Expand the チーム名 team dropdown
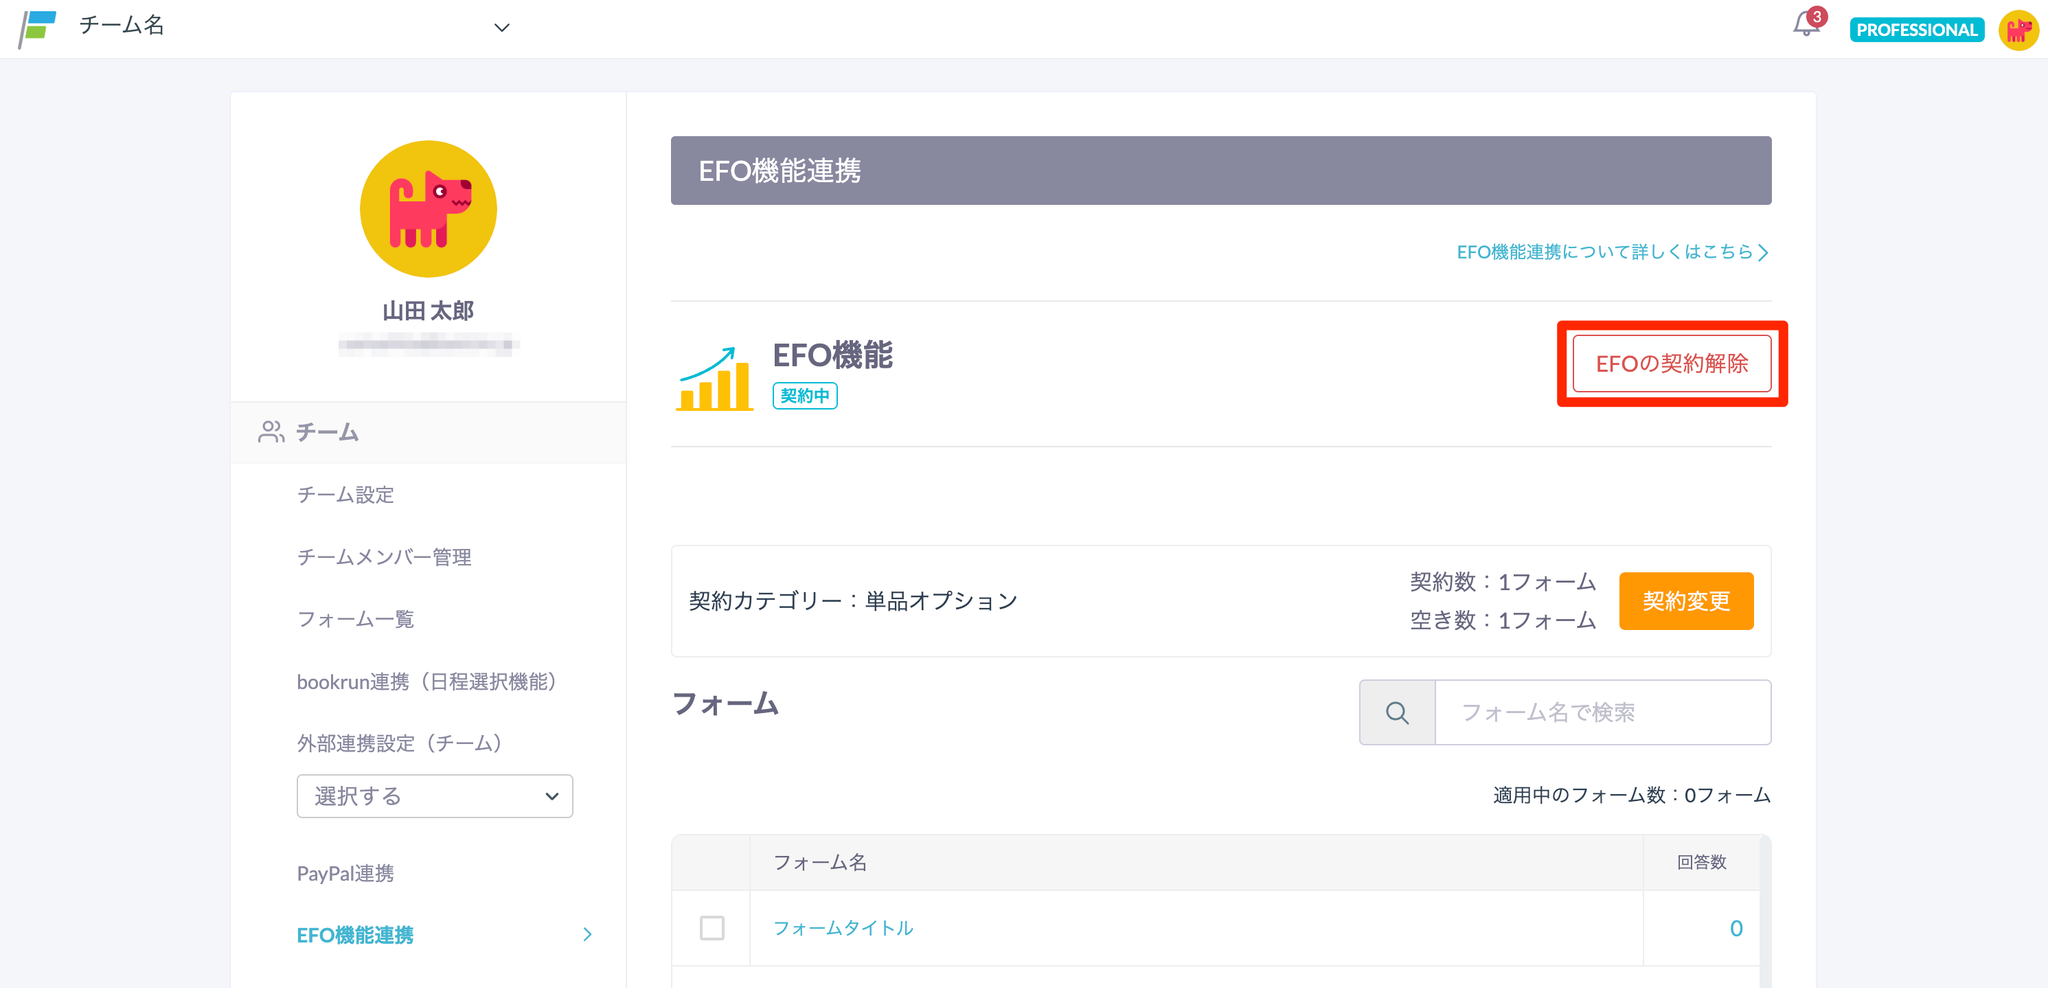 [x=501, y=28]
